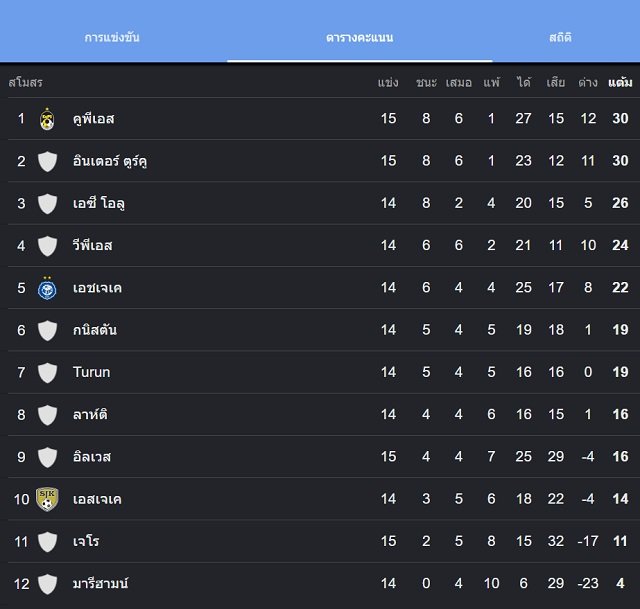Click shield icon beside เจโร
The image size is (640, 609).
[47, 542]
